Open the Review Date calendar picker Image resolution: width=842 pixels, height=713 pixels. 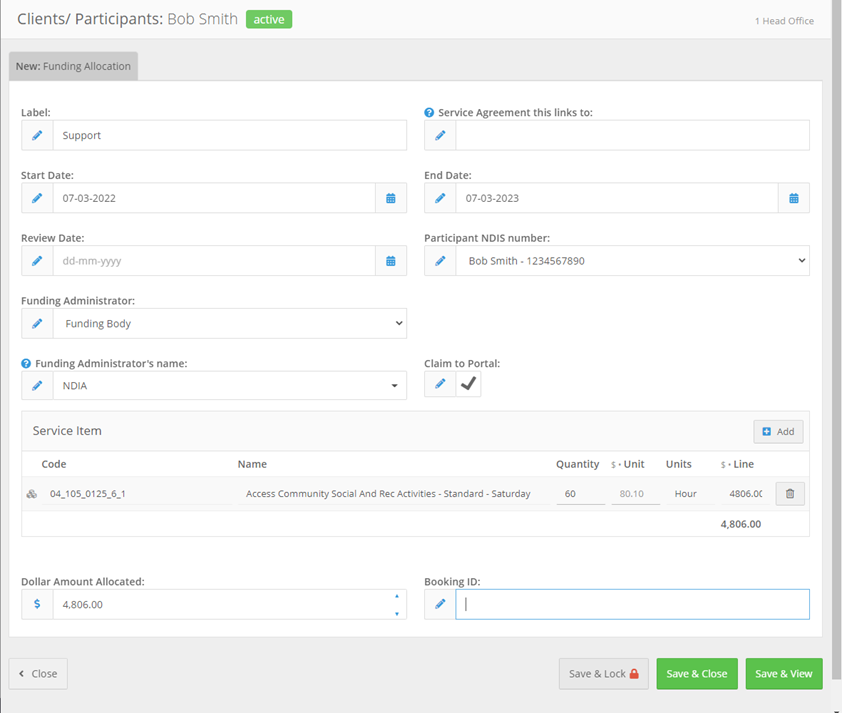coord(391,261)
